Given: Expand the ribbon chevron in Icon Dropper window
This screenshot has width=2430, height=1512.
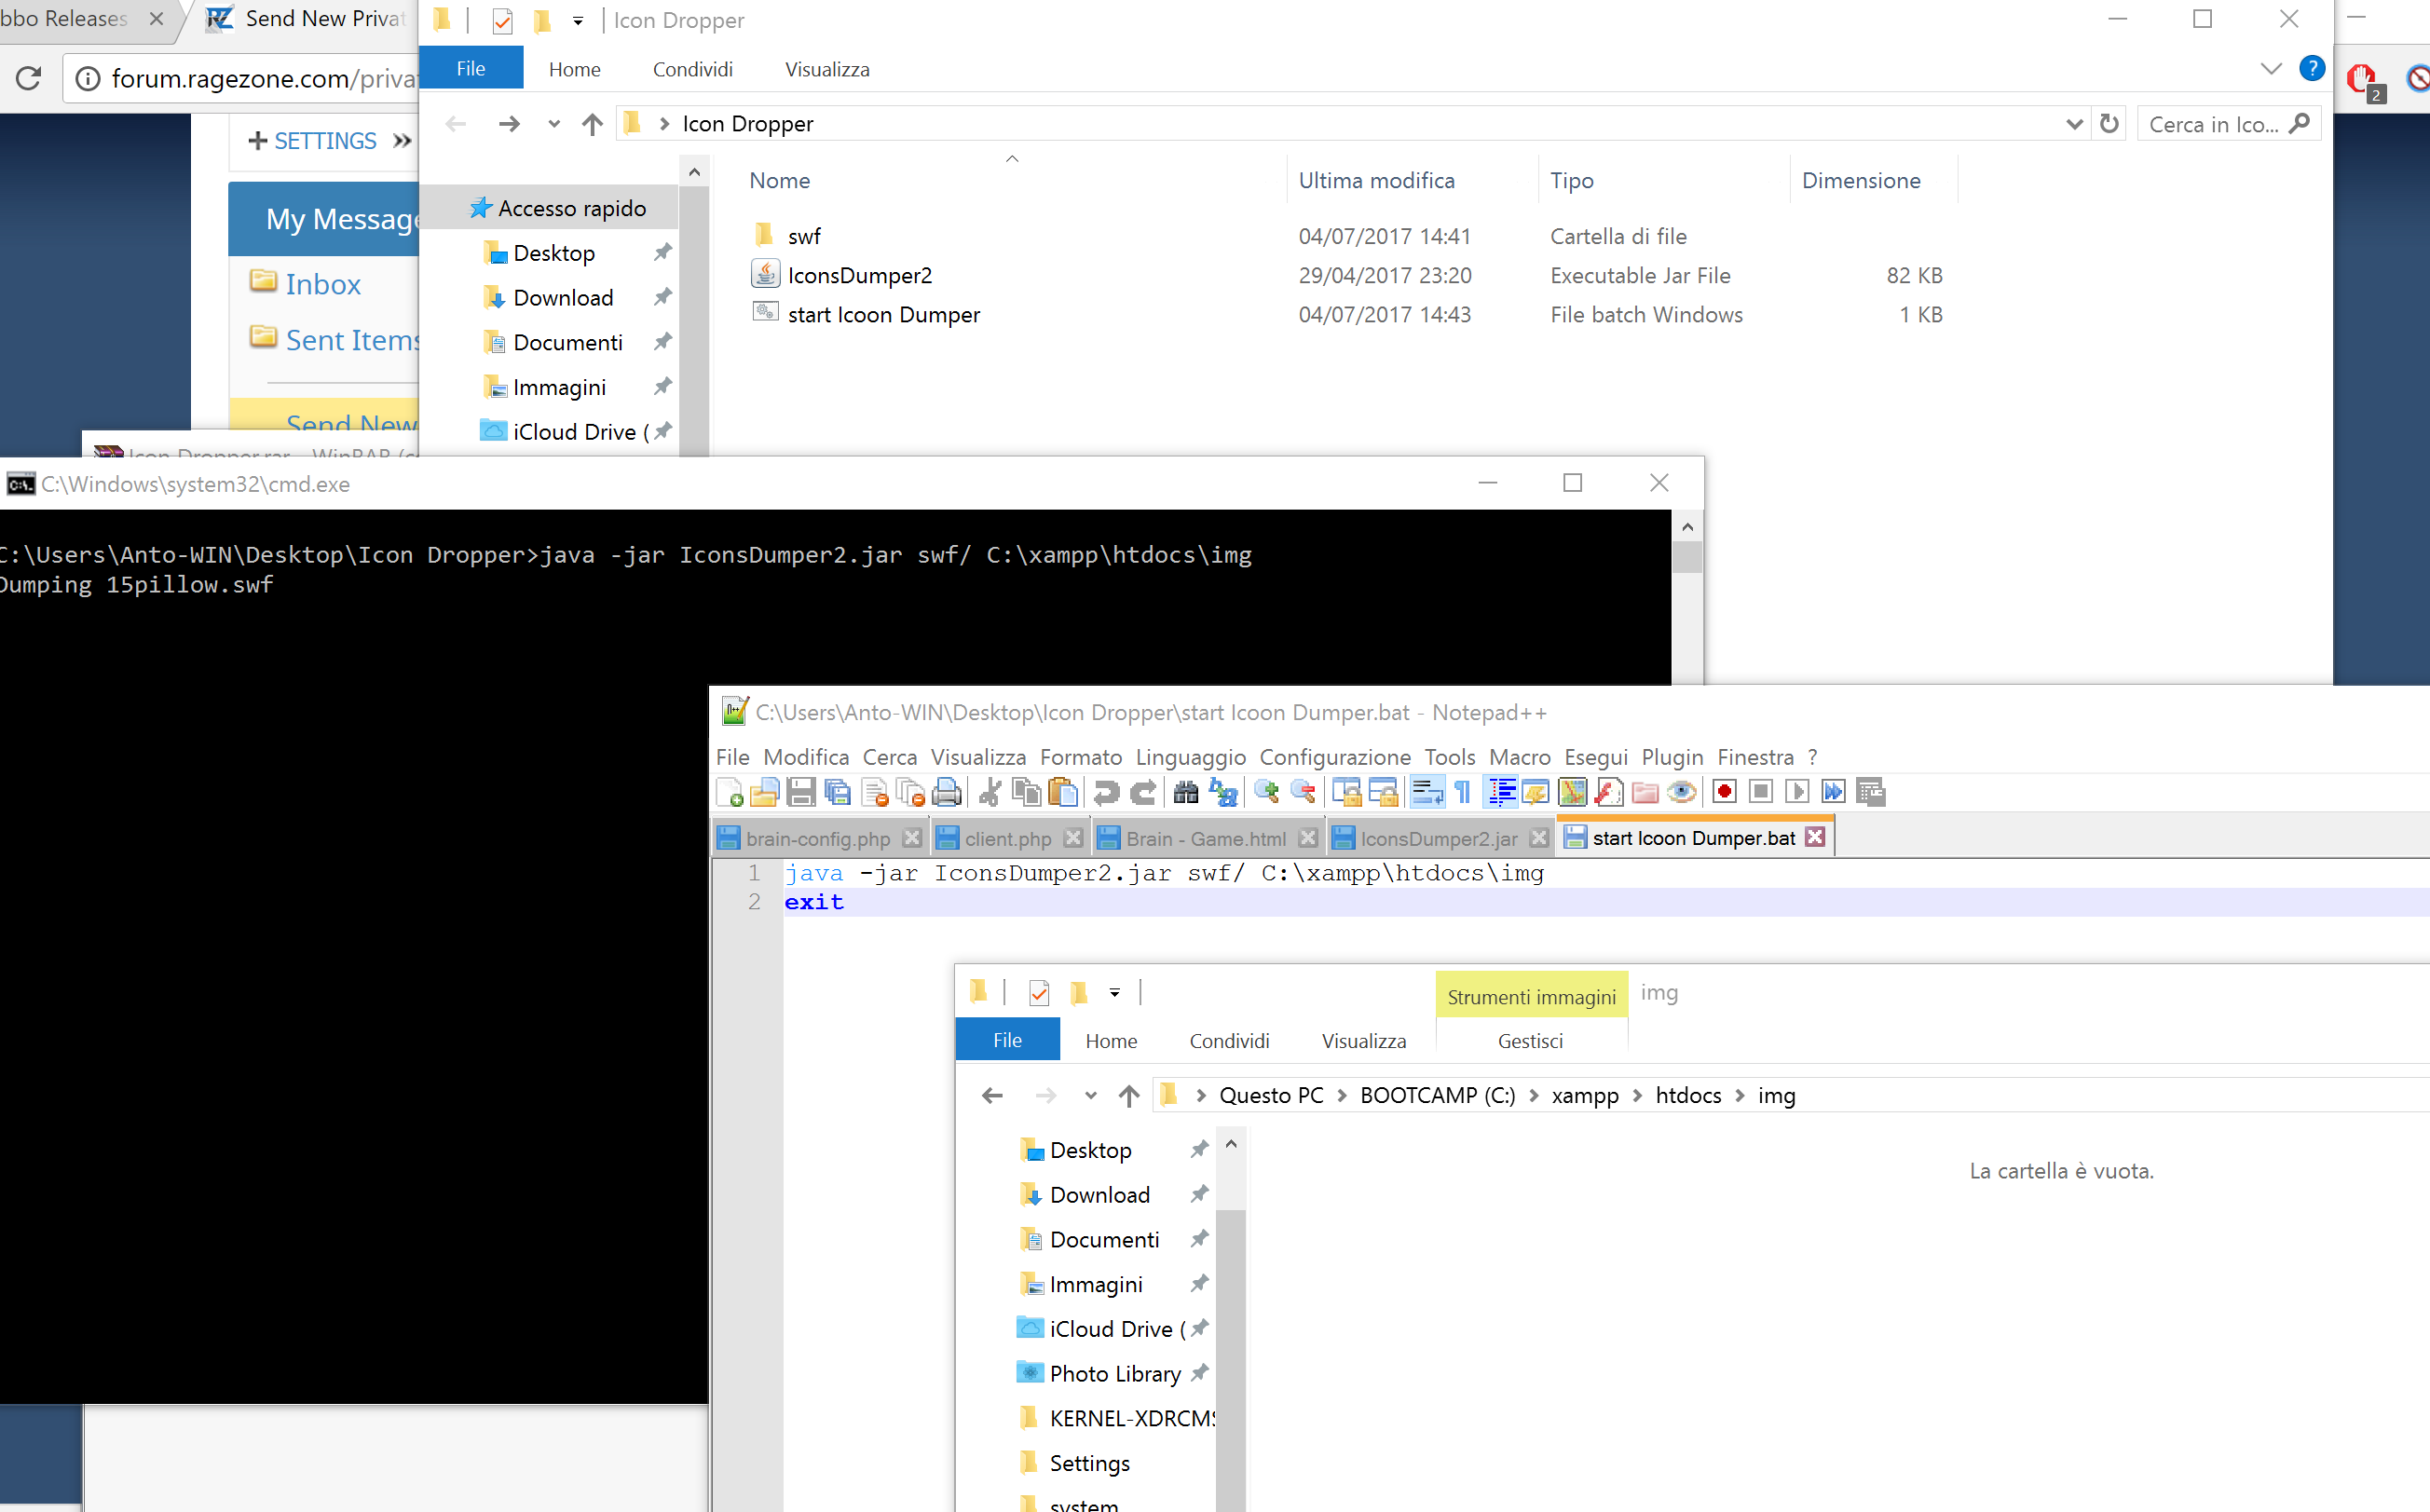Looking at the screenshot, I should click(2271, 69).
